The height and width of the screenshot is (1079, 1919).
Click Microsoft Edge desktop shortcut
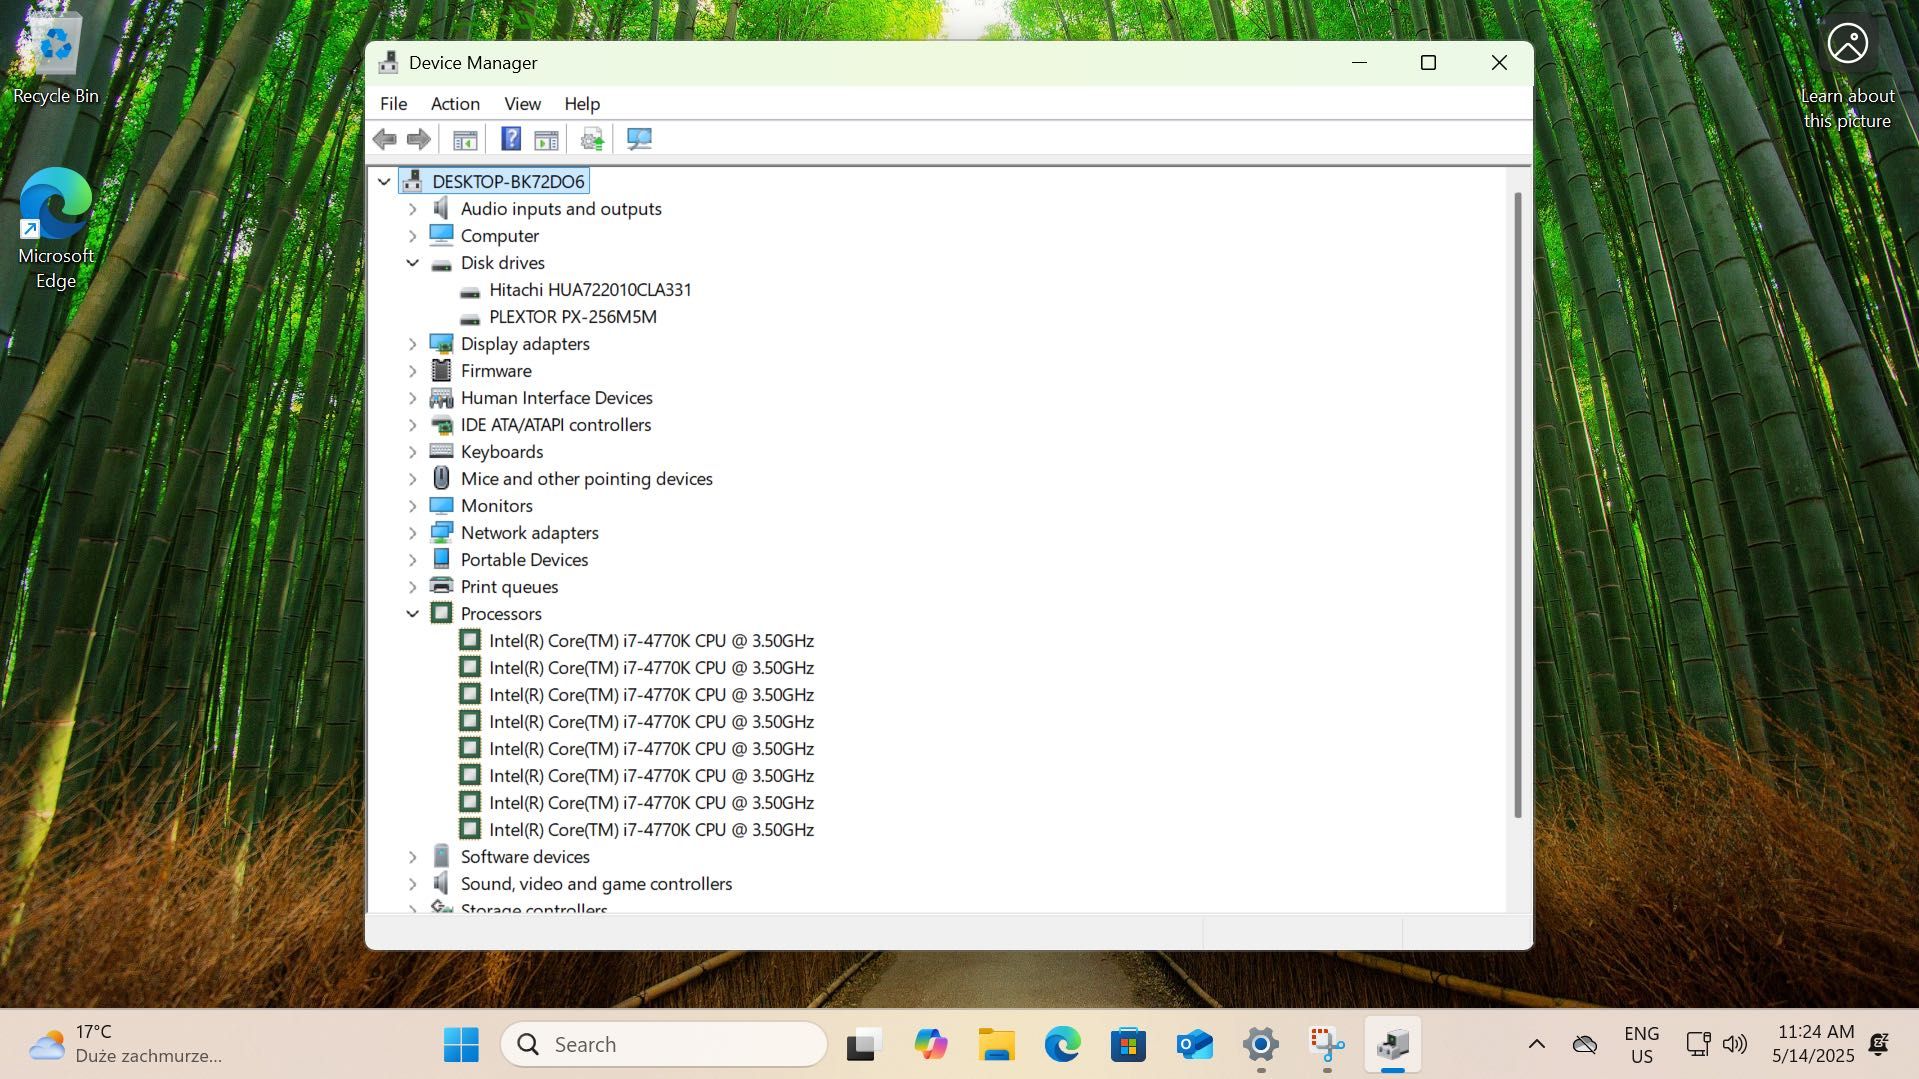(x=56, y=228)
